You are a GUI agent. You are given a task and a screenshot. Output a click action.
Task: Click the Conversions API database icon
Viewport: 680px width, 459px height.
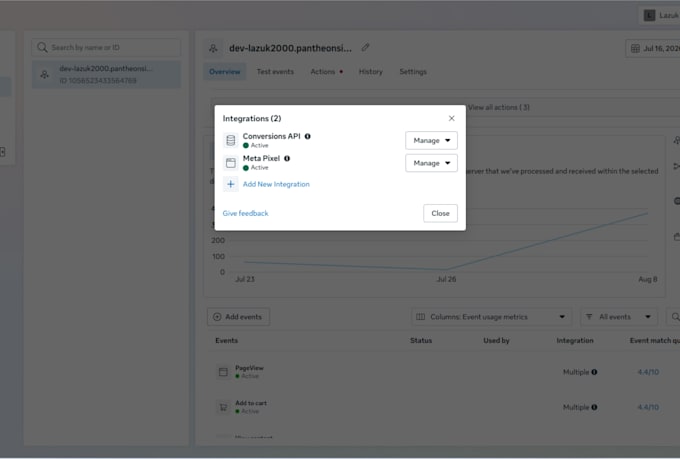[231, 140]
